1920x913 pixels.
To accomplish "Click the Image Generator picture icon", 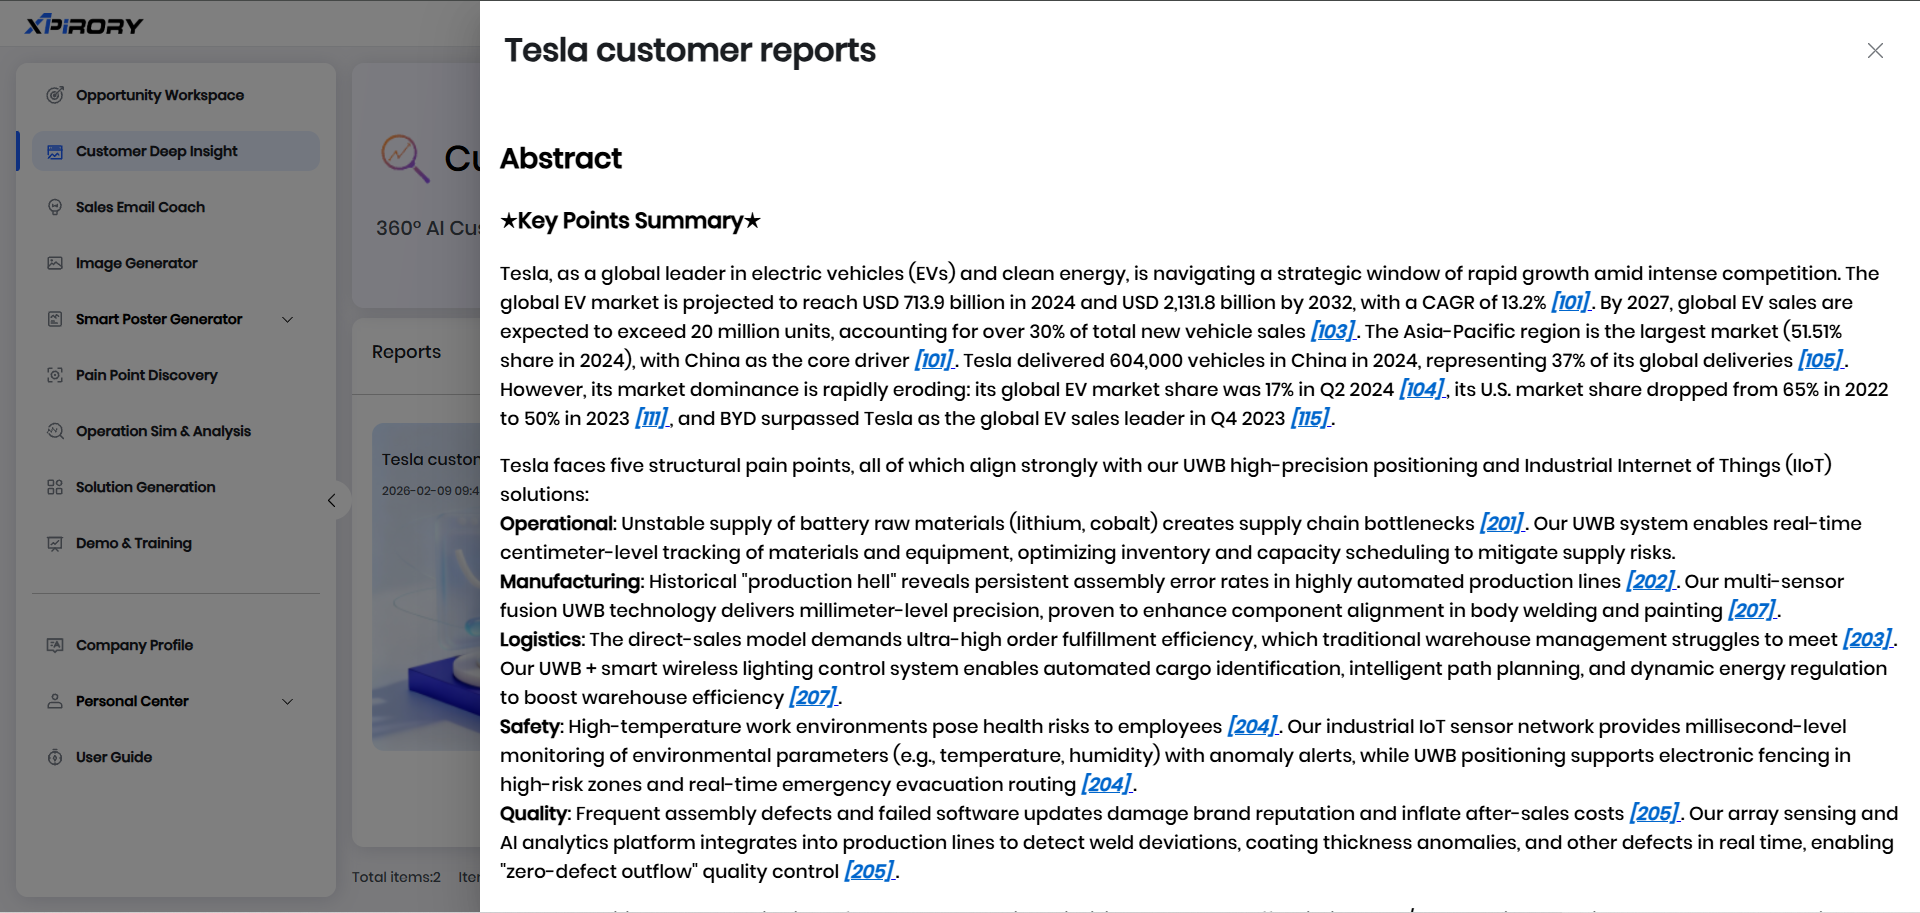I will [x=55, y=263].
